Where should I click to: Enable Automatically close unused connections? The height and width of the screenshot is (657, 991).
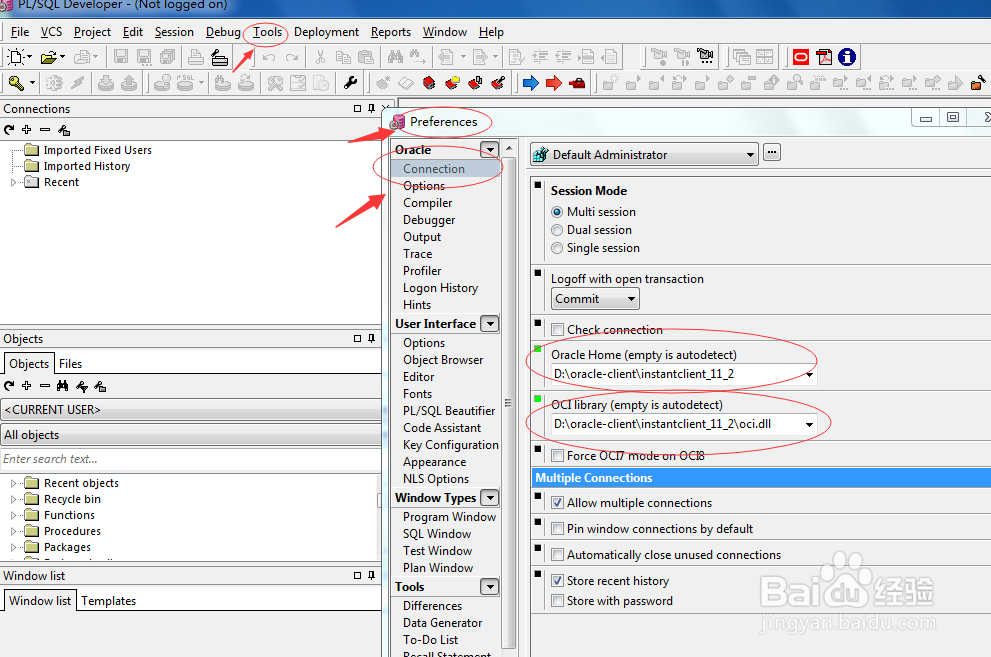557,555
